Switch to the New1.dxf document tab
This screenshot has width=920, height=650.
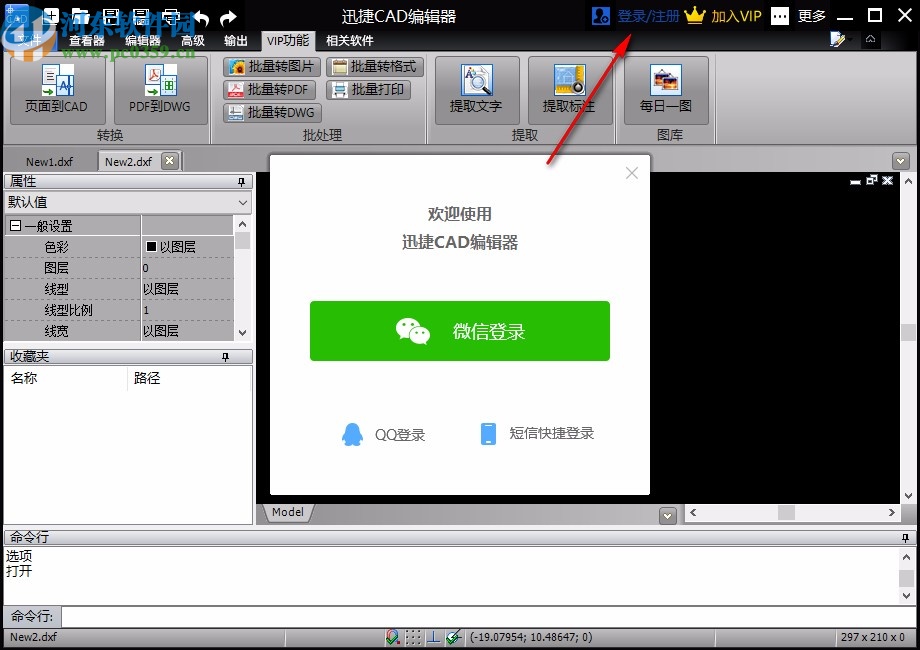48,160
